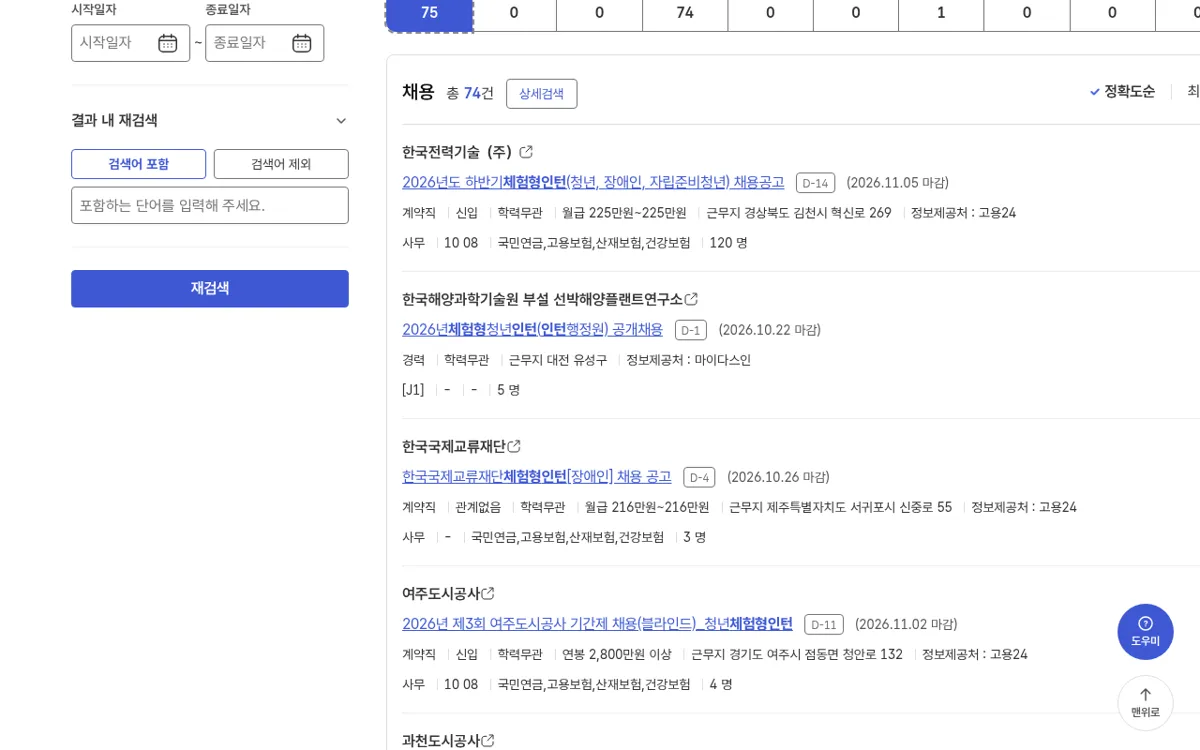Image resolution: width=1200 pixels, height=750 pixels.
Task: Click the 연봉 2,800만원 이상 salary text
Action: (x=617, y=654)
